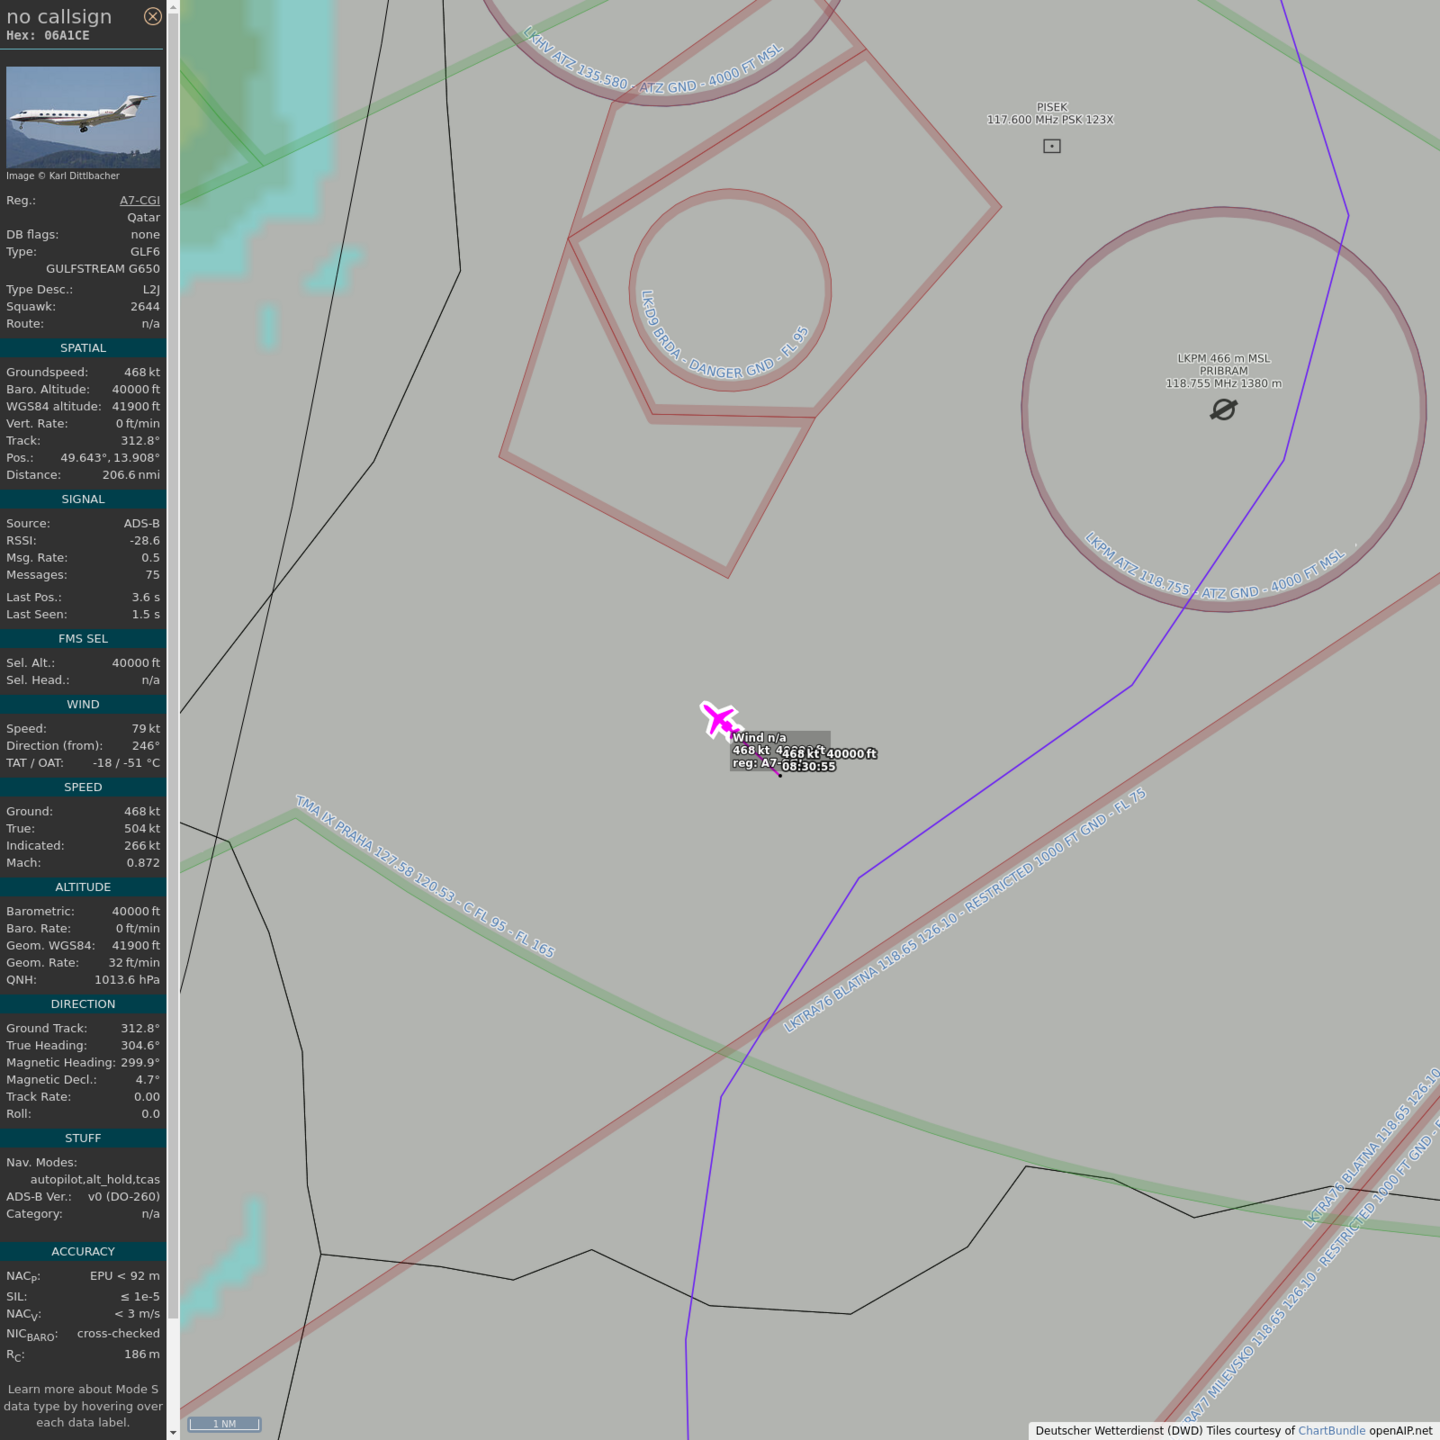Click the 1 NM map scale bar
This screenshot has width=1440, height=1440.
point(225,1424)
